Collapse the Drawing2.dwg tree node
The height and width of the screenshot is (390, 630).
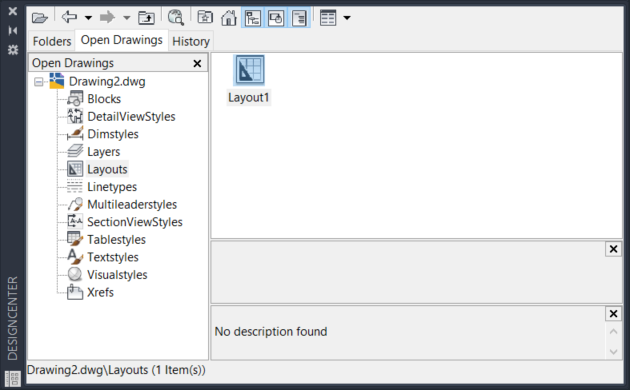[x=39, y=82]
